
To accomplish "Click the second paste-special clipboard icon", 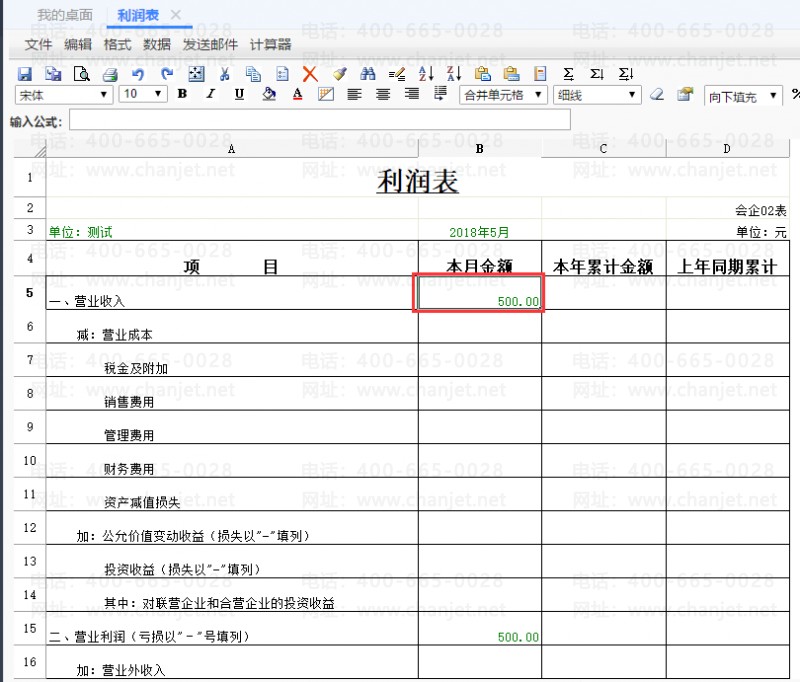I will [511, 74].
